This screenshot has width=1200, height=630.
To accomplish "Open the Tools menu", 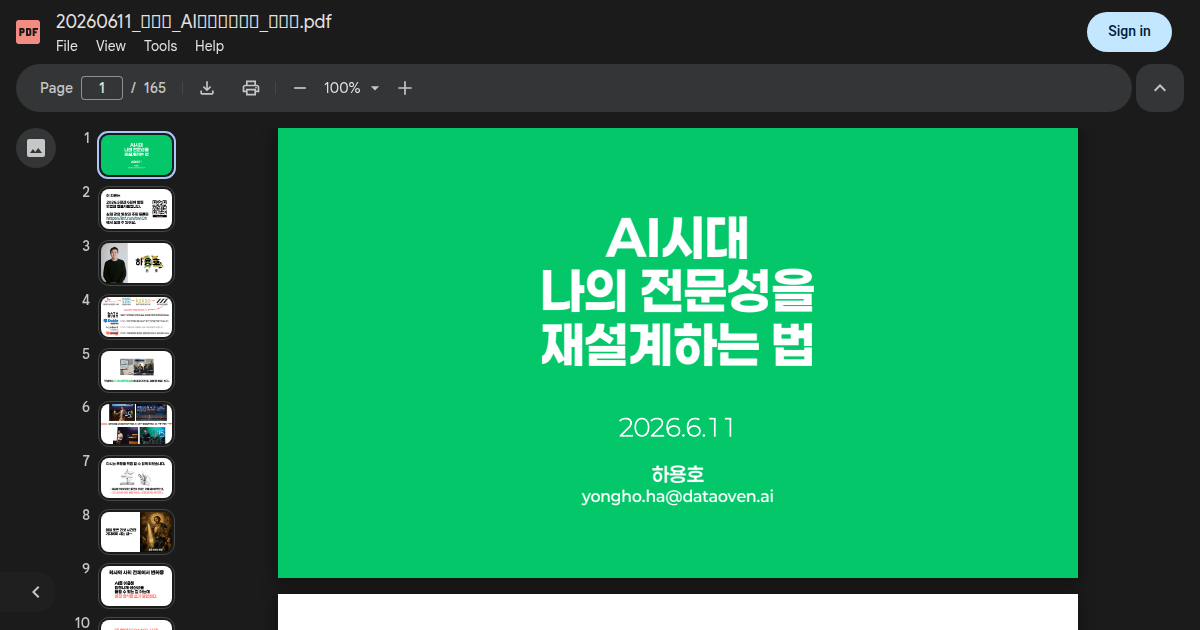I will [160, 46].
